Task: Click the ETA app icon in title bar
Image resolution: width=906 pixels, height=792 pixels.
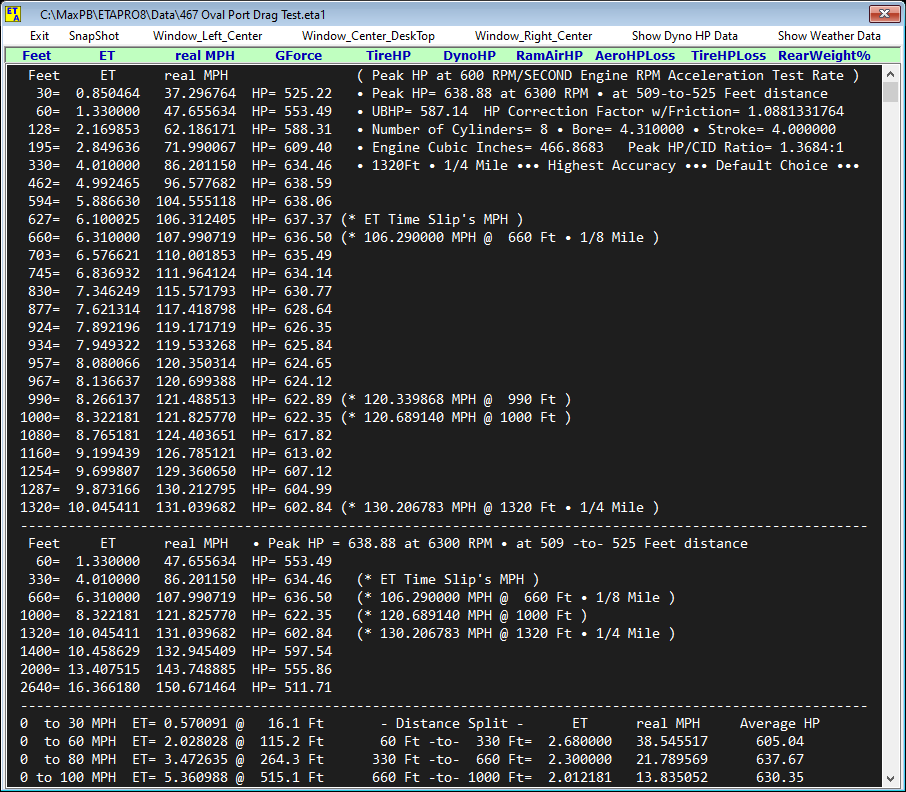Action: tap(13, 14)
